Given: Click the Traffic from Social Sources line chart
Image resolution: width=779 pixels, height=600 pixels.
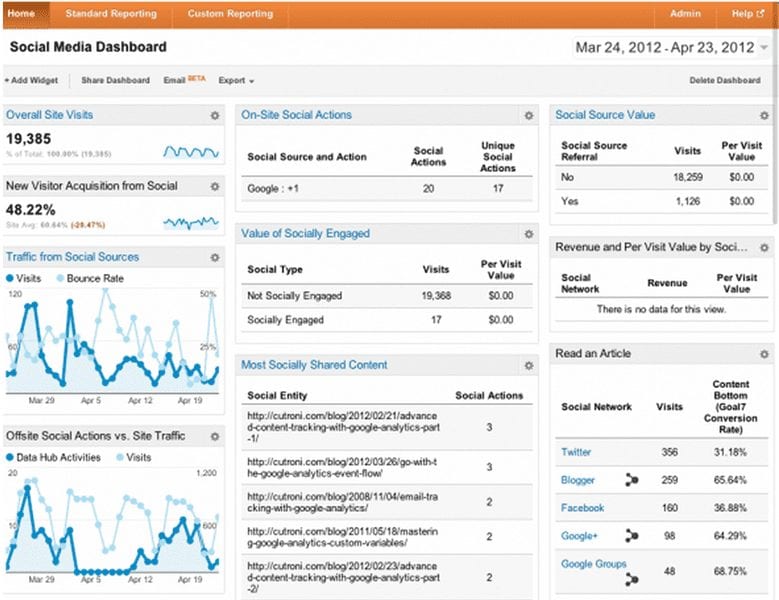Looking at the screenshot, I should (x=112, y=341).
